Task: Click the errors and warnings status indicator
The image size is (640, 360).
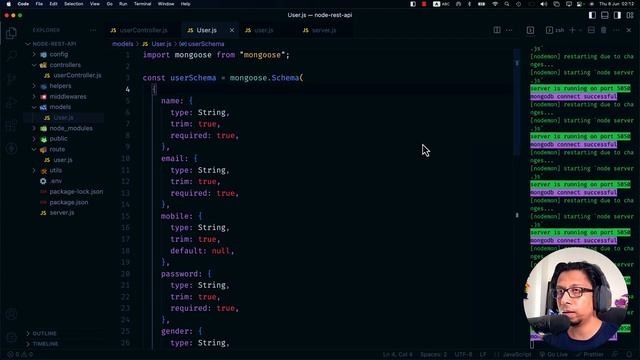Action: tap(20, 355)
